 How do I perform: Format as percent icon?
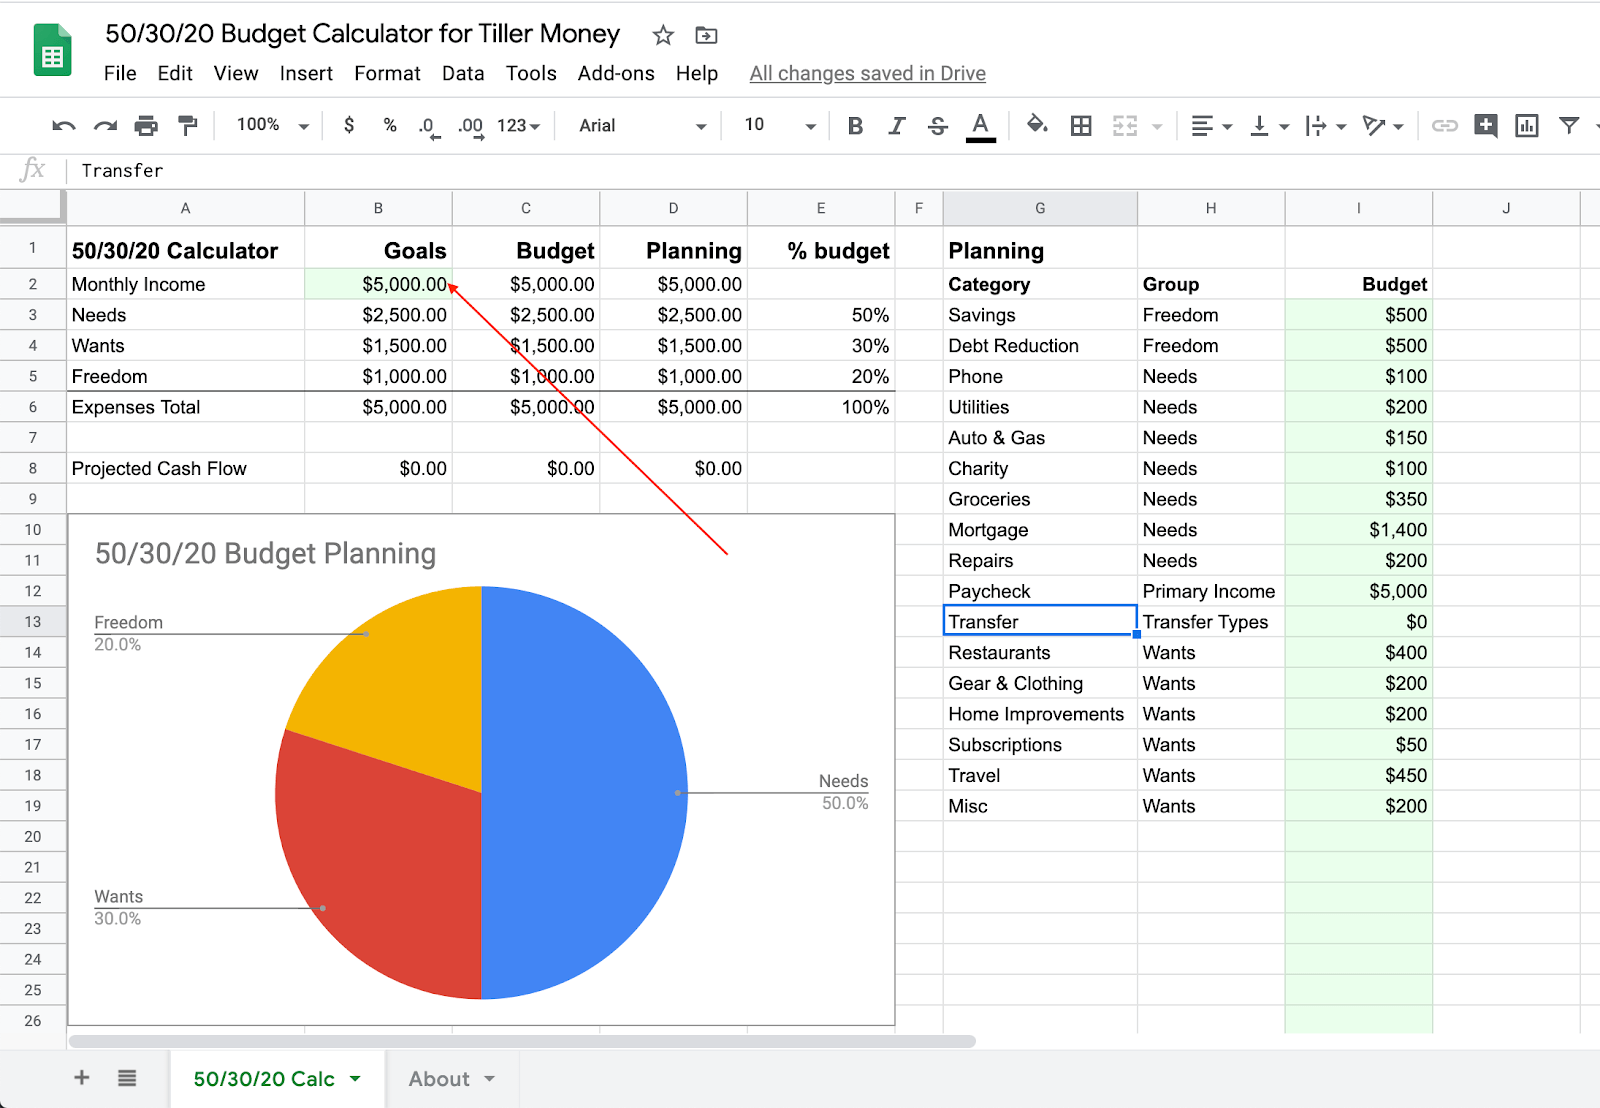(390, 125)
